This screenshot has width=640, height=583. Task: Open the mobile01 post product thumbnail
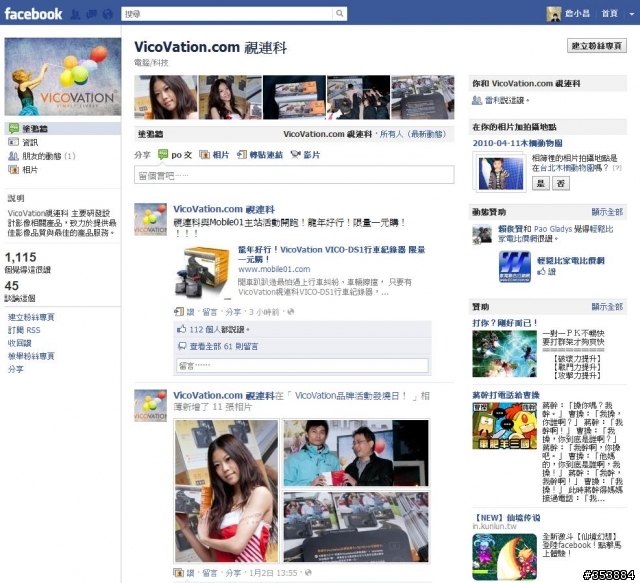coord(202,272)
